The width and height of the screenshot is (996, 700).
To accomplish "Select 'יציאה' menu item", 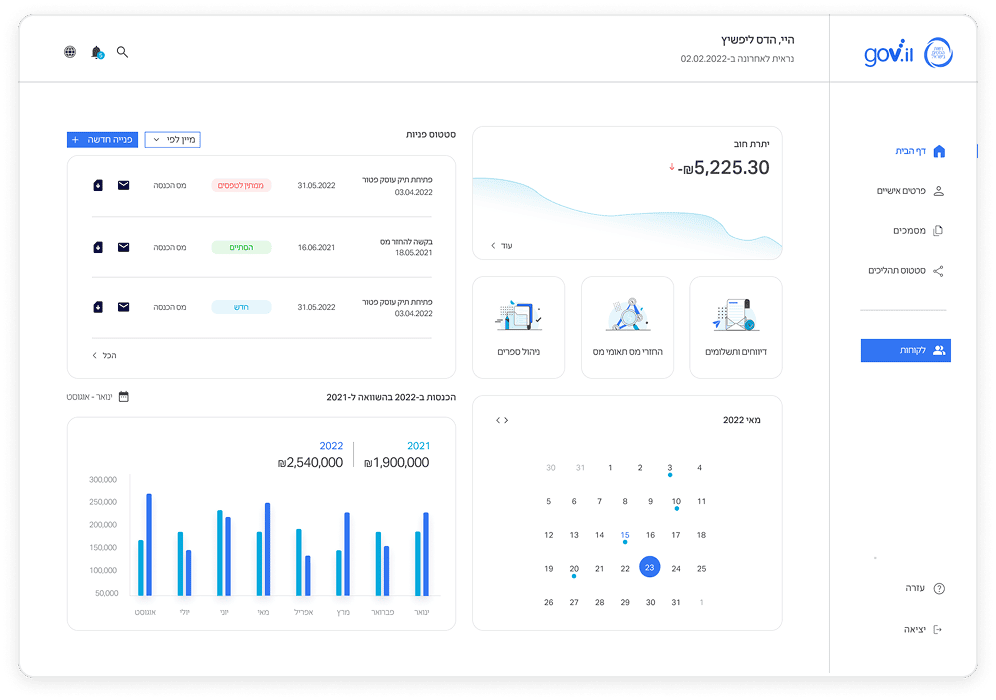I will [x=915, y=629].
